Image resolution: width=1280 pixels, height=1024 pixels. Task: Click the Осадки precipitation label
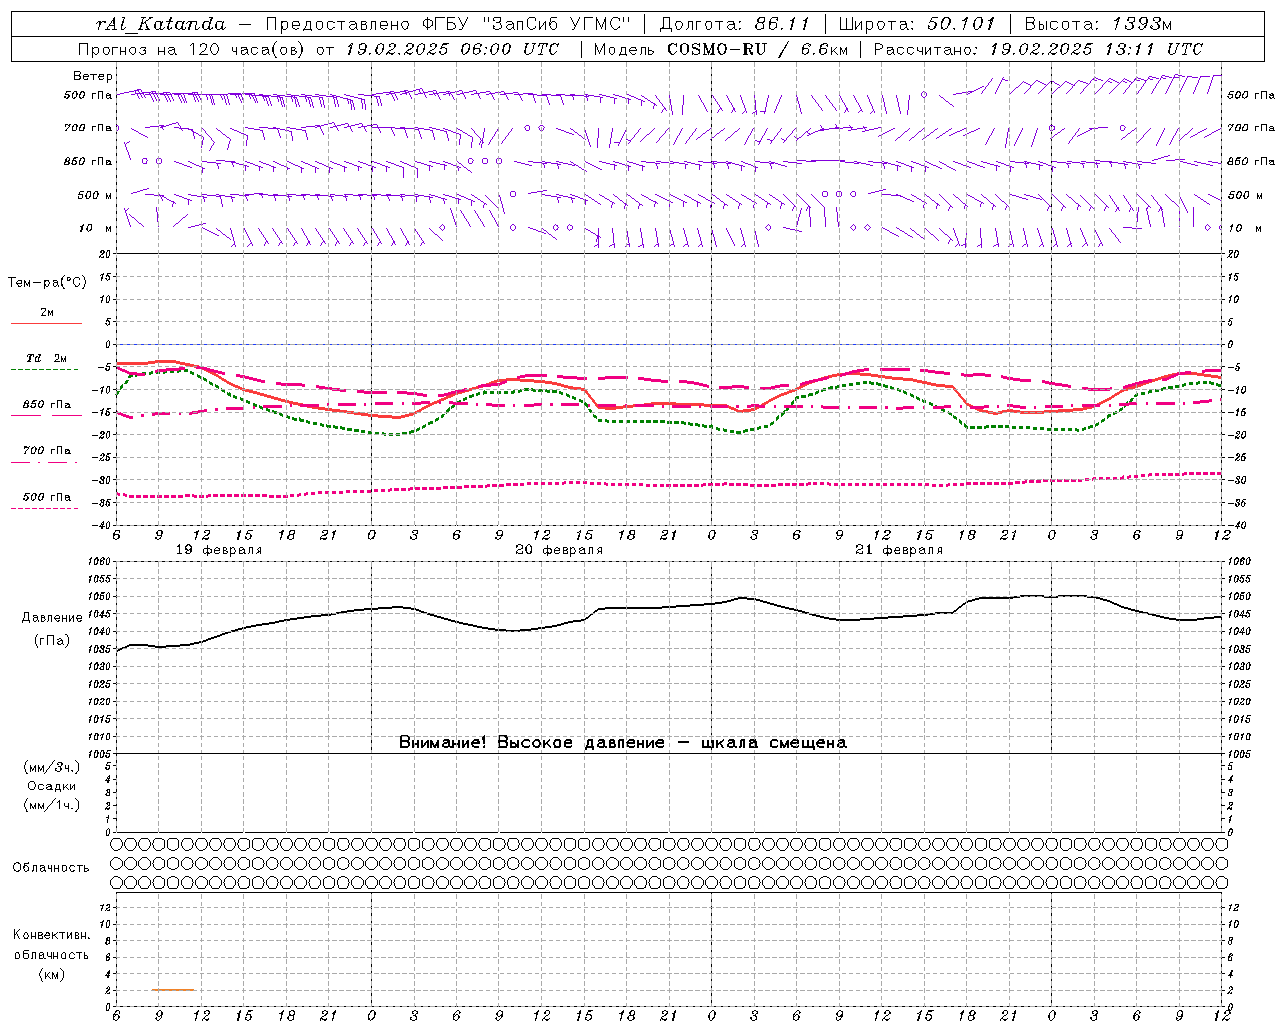click(52, 786)
